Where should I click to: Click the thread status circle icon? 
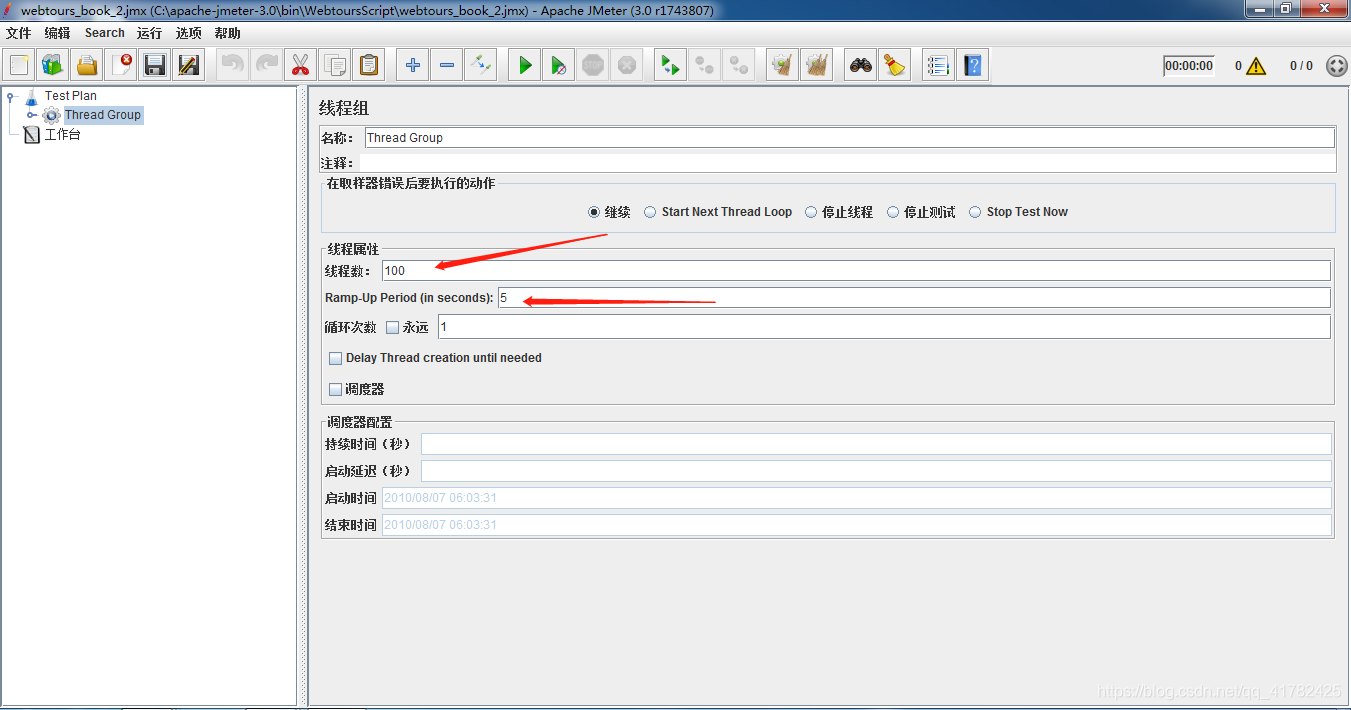pos(1337,66)
